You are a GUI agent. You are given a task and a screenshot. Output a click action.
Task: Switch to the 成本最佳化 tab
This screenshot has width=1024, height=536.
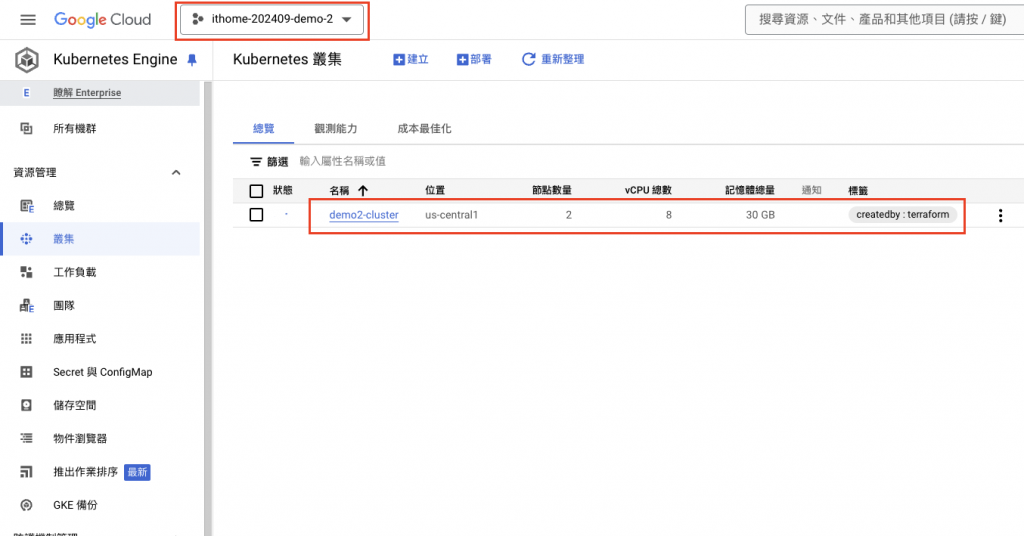(x=424, y=129)
